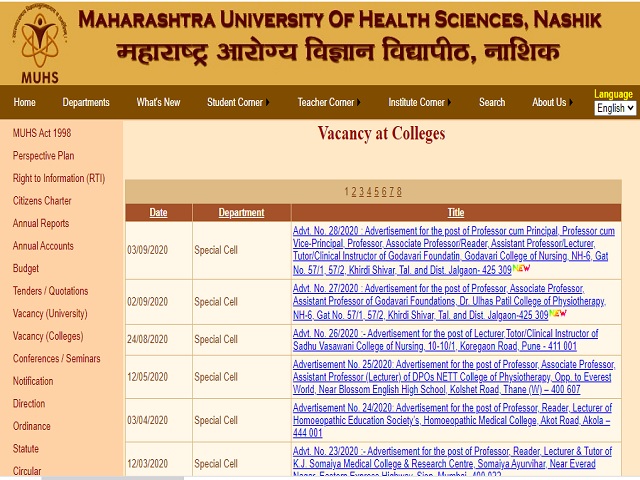
Task: Open Notification sidebar link
Action: (33, 381)
